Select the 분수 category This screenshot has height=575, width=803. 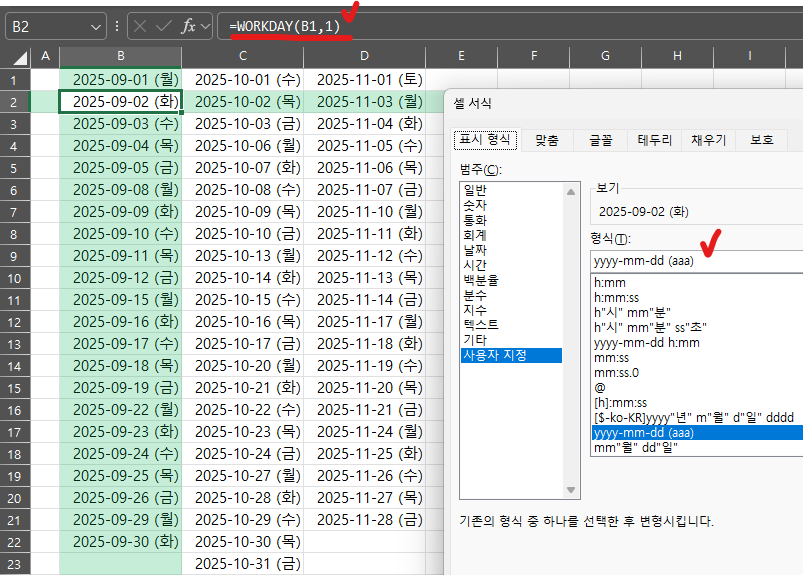tap(511, 295)
